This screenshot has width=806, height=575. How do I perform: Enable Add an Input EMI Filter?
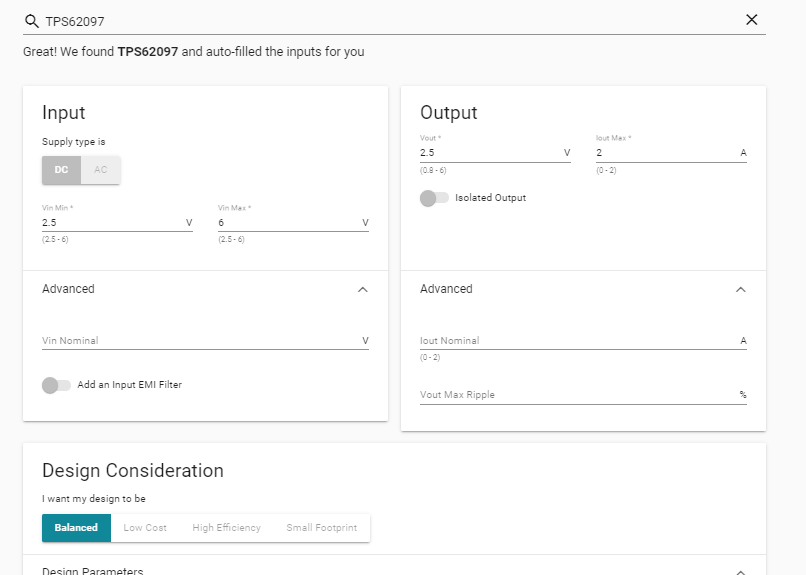(x=57, y=385)
